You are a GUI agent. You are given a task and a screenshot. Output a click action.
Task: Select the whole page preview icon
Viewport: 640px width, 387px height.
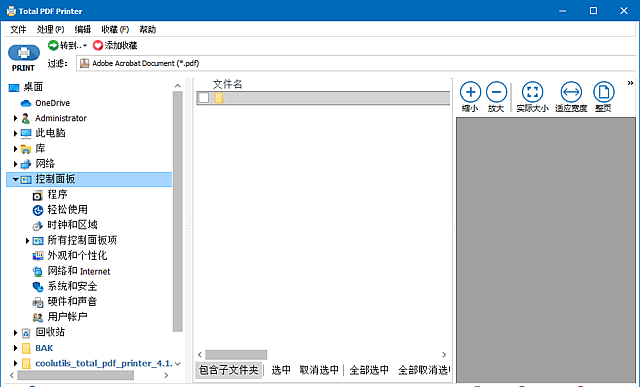pyautogui.click(x=604, y=92)
